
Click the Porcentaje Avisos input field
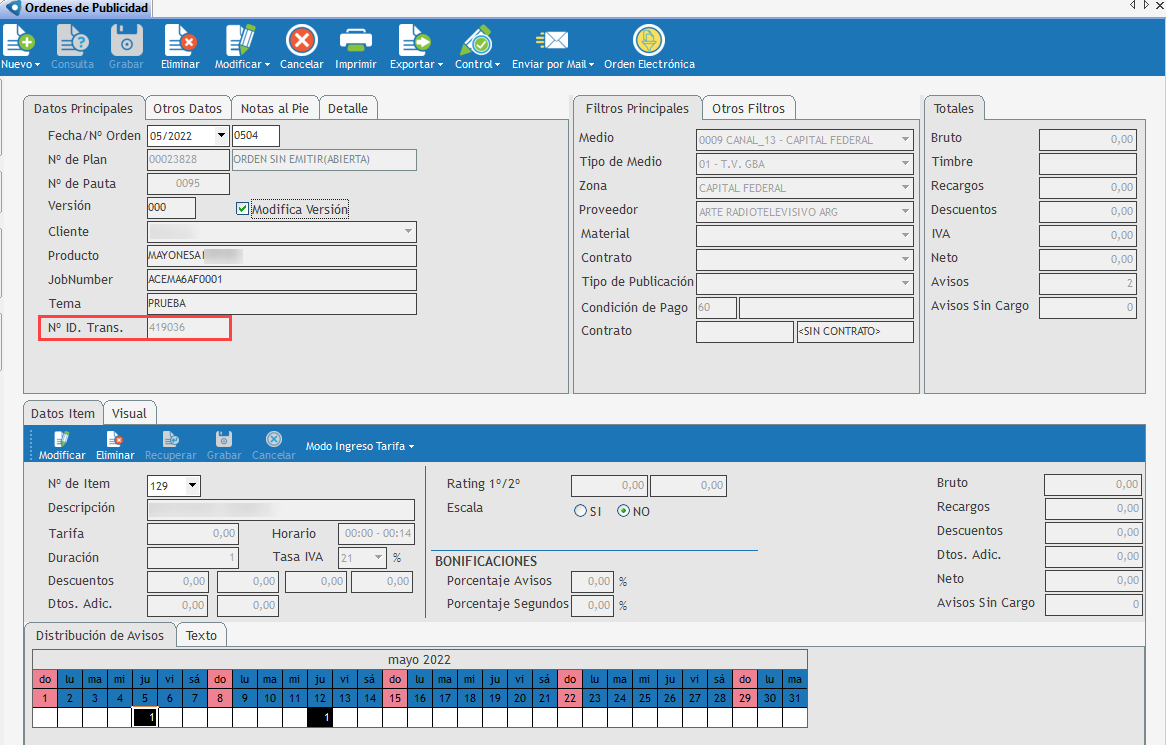pos(592,581)
